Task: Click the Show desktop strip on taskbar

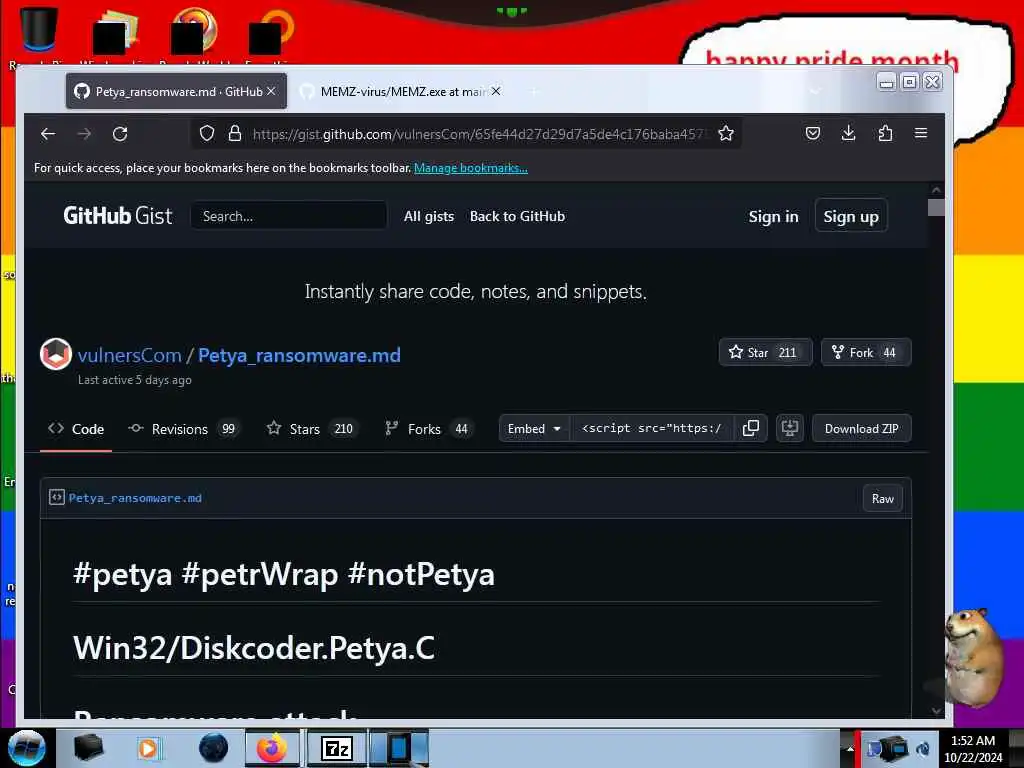Action: pos(1016,748)
